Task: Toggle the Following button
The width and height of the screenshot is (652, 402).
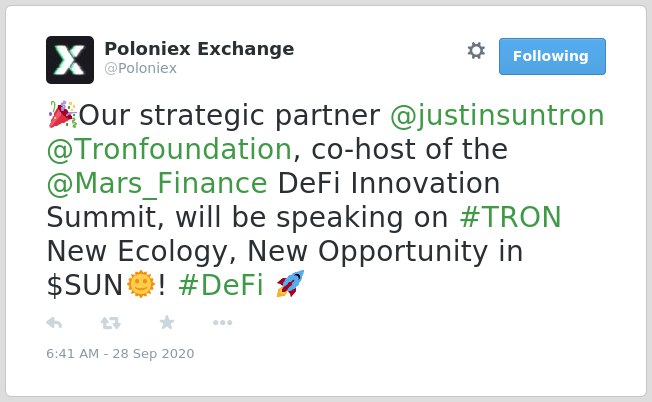Action: tap(552, 57)
